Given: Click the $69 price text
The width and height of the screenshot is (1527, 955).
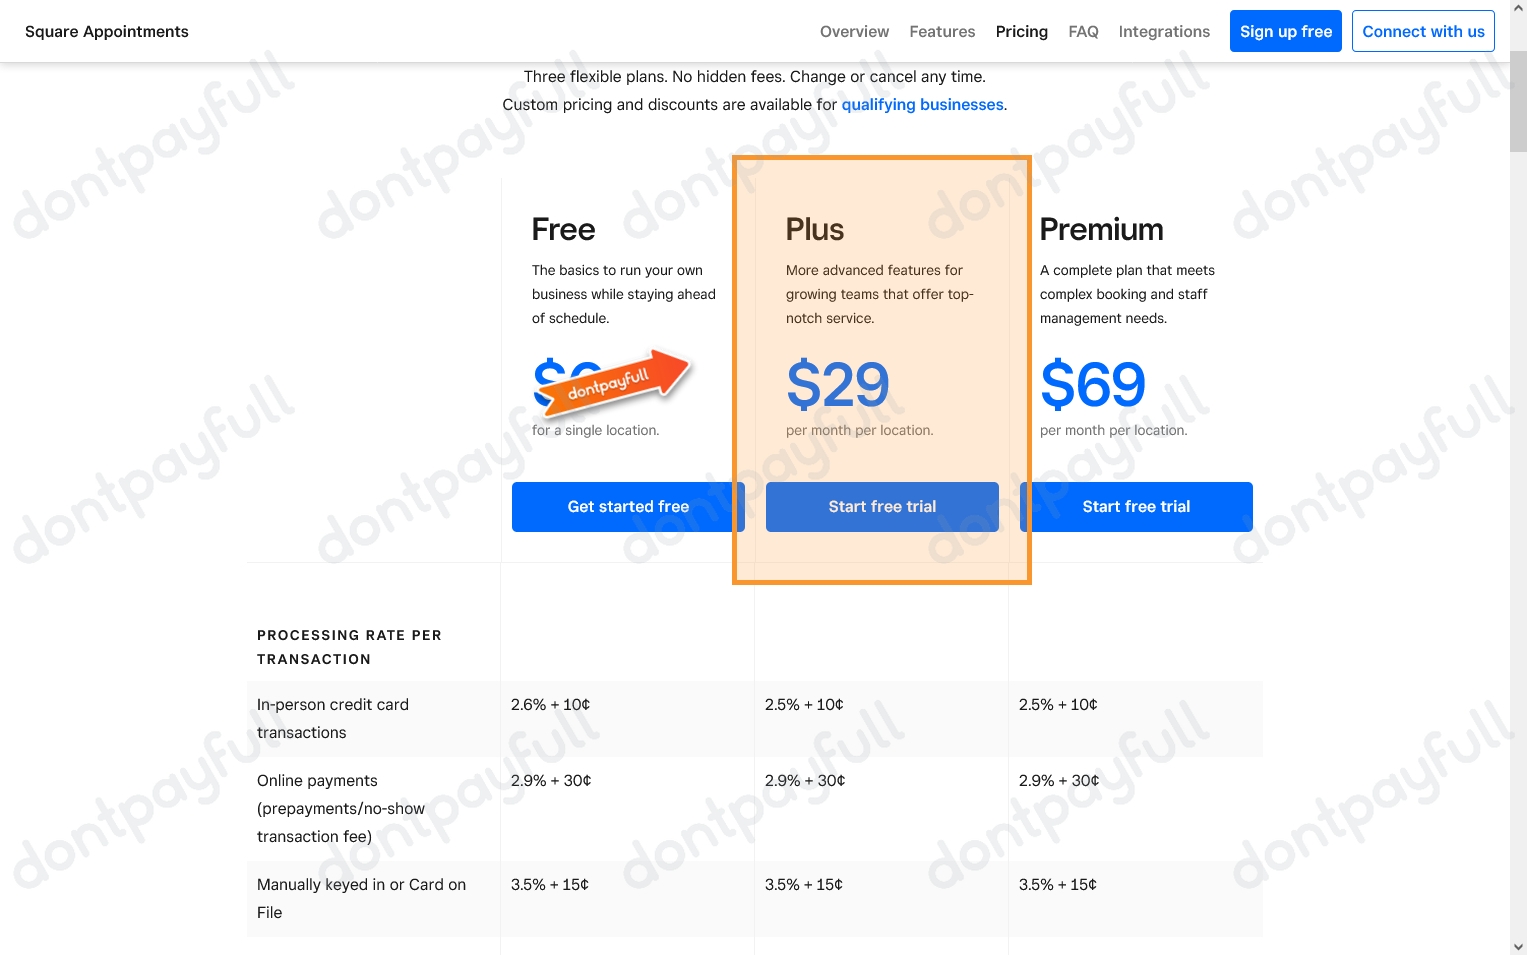Looking at the screenshot, I should click(1092, 385).
